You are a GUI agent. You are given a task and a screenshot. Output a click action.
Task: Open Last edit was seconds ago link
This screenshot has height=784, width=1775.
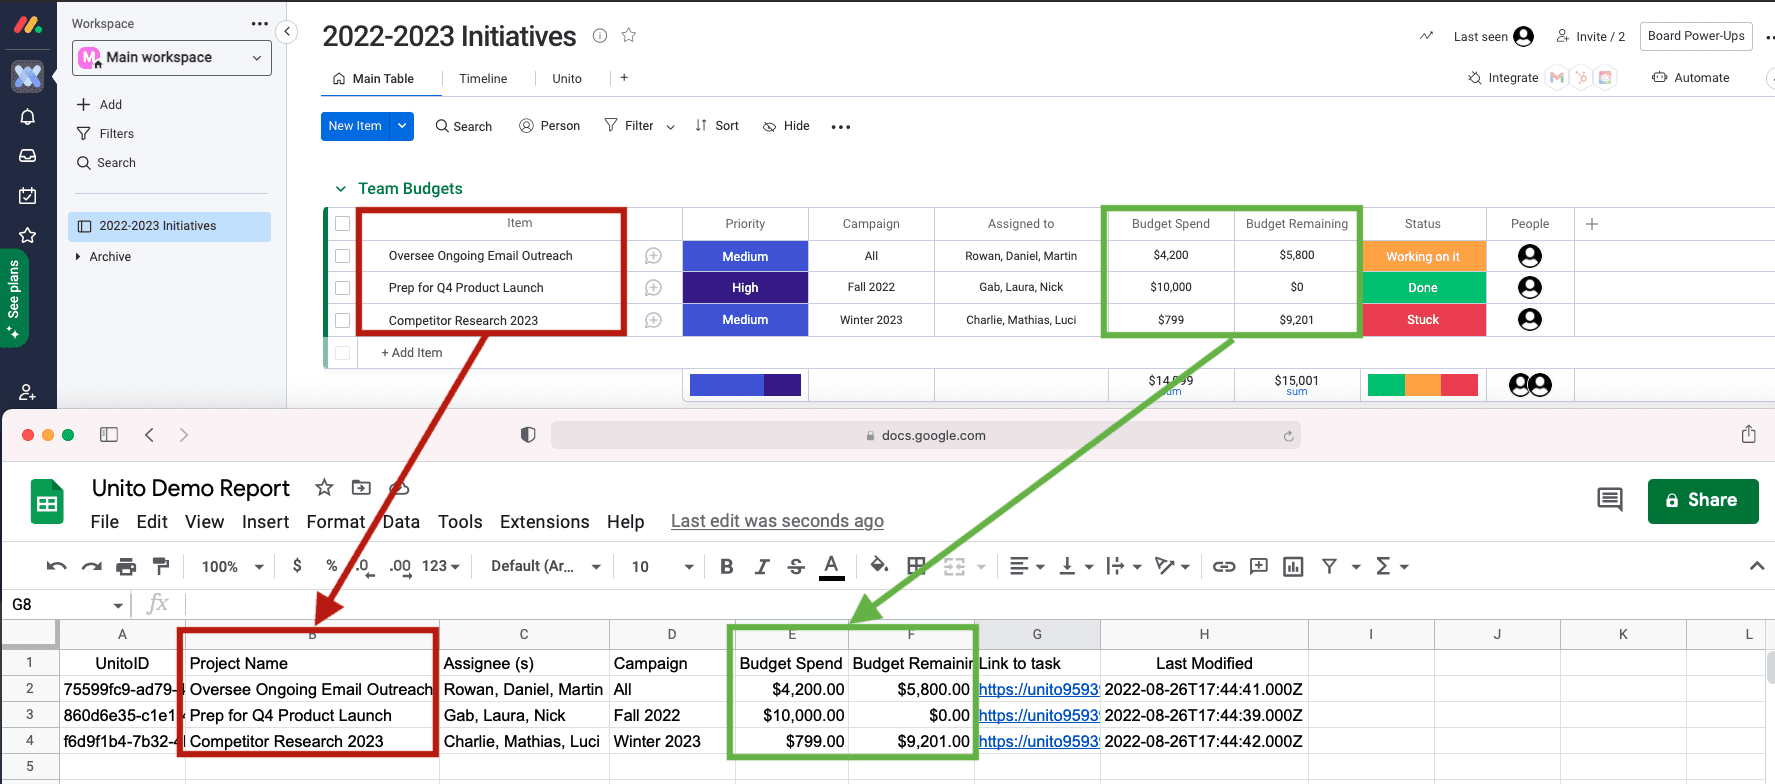pos(777,521)
